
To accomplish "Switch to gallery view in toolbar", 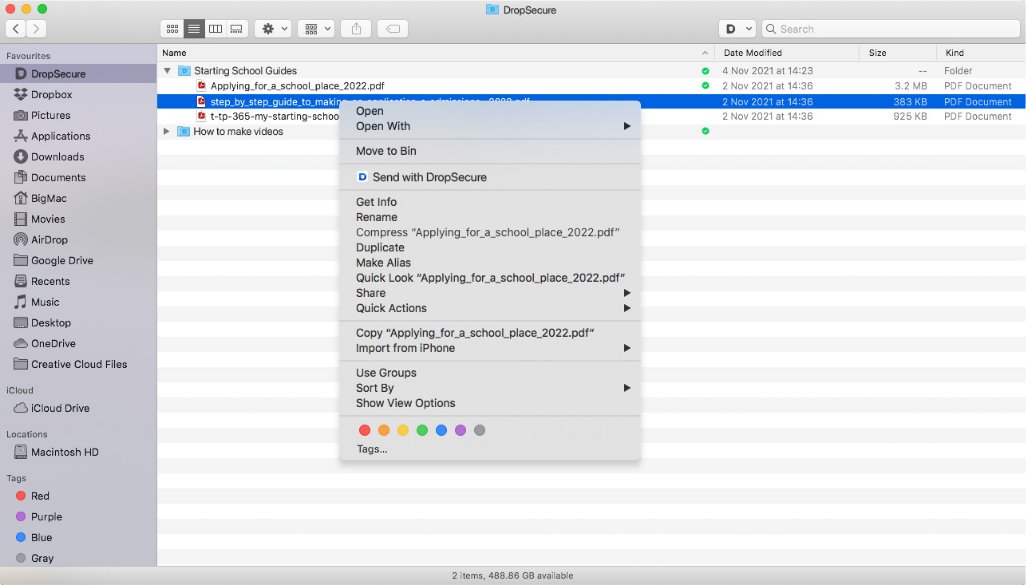I will [237, 29].
